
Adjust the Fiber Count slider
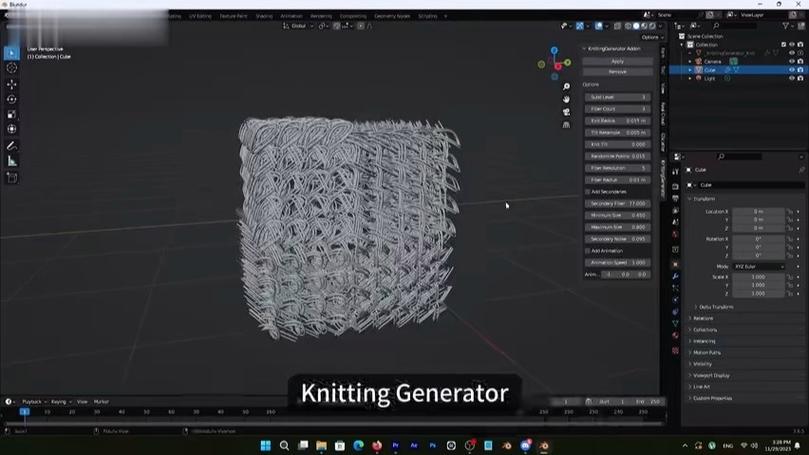tap(618, 109)
